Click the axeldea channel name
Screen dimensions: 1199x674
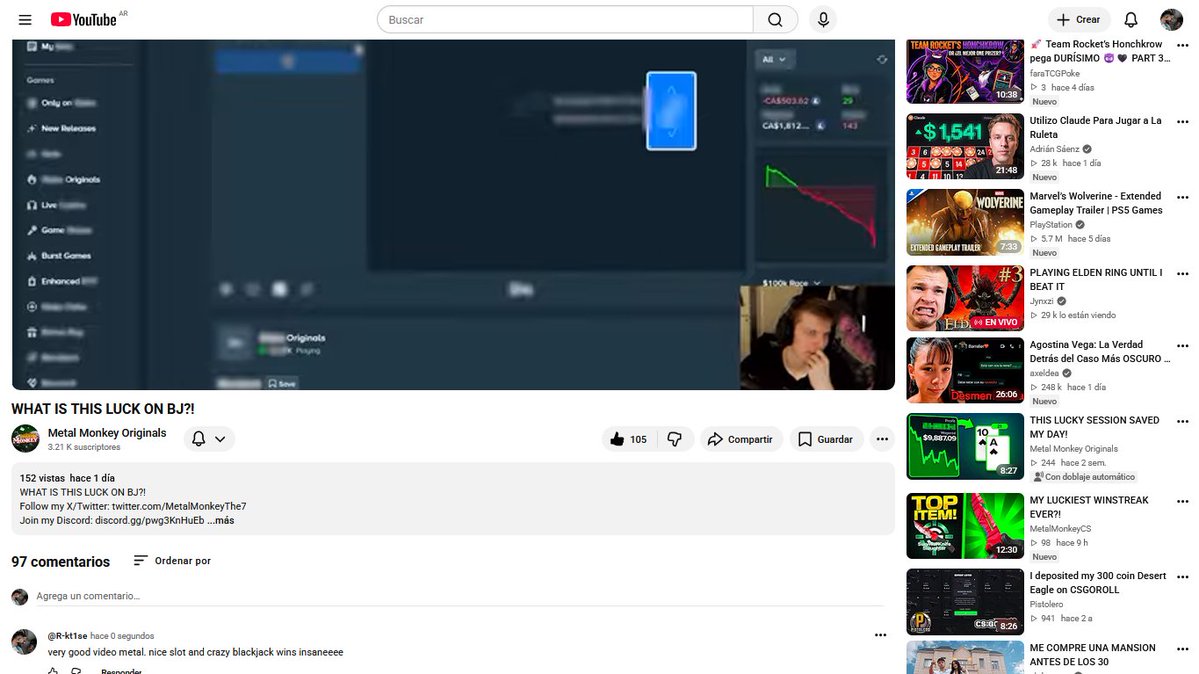(1044, 373)
